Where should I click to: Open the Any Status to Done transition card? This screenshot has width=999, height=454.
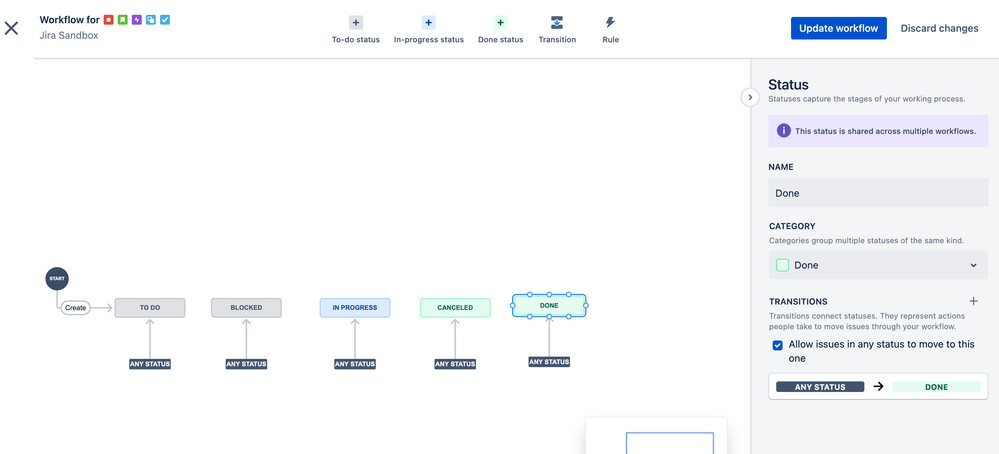[x=878, y=387]
